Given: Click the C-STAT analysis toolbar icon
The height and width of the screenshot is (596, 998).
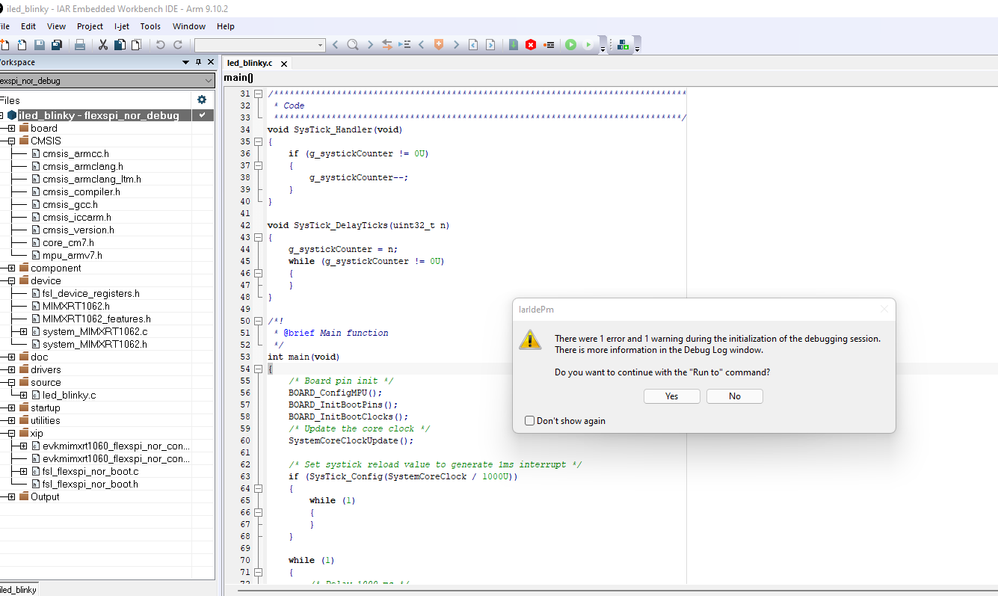Looking at the screenshot, I should (623, 45).
